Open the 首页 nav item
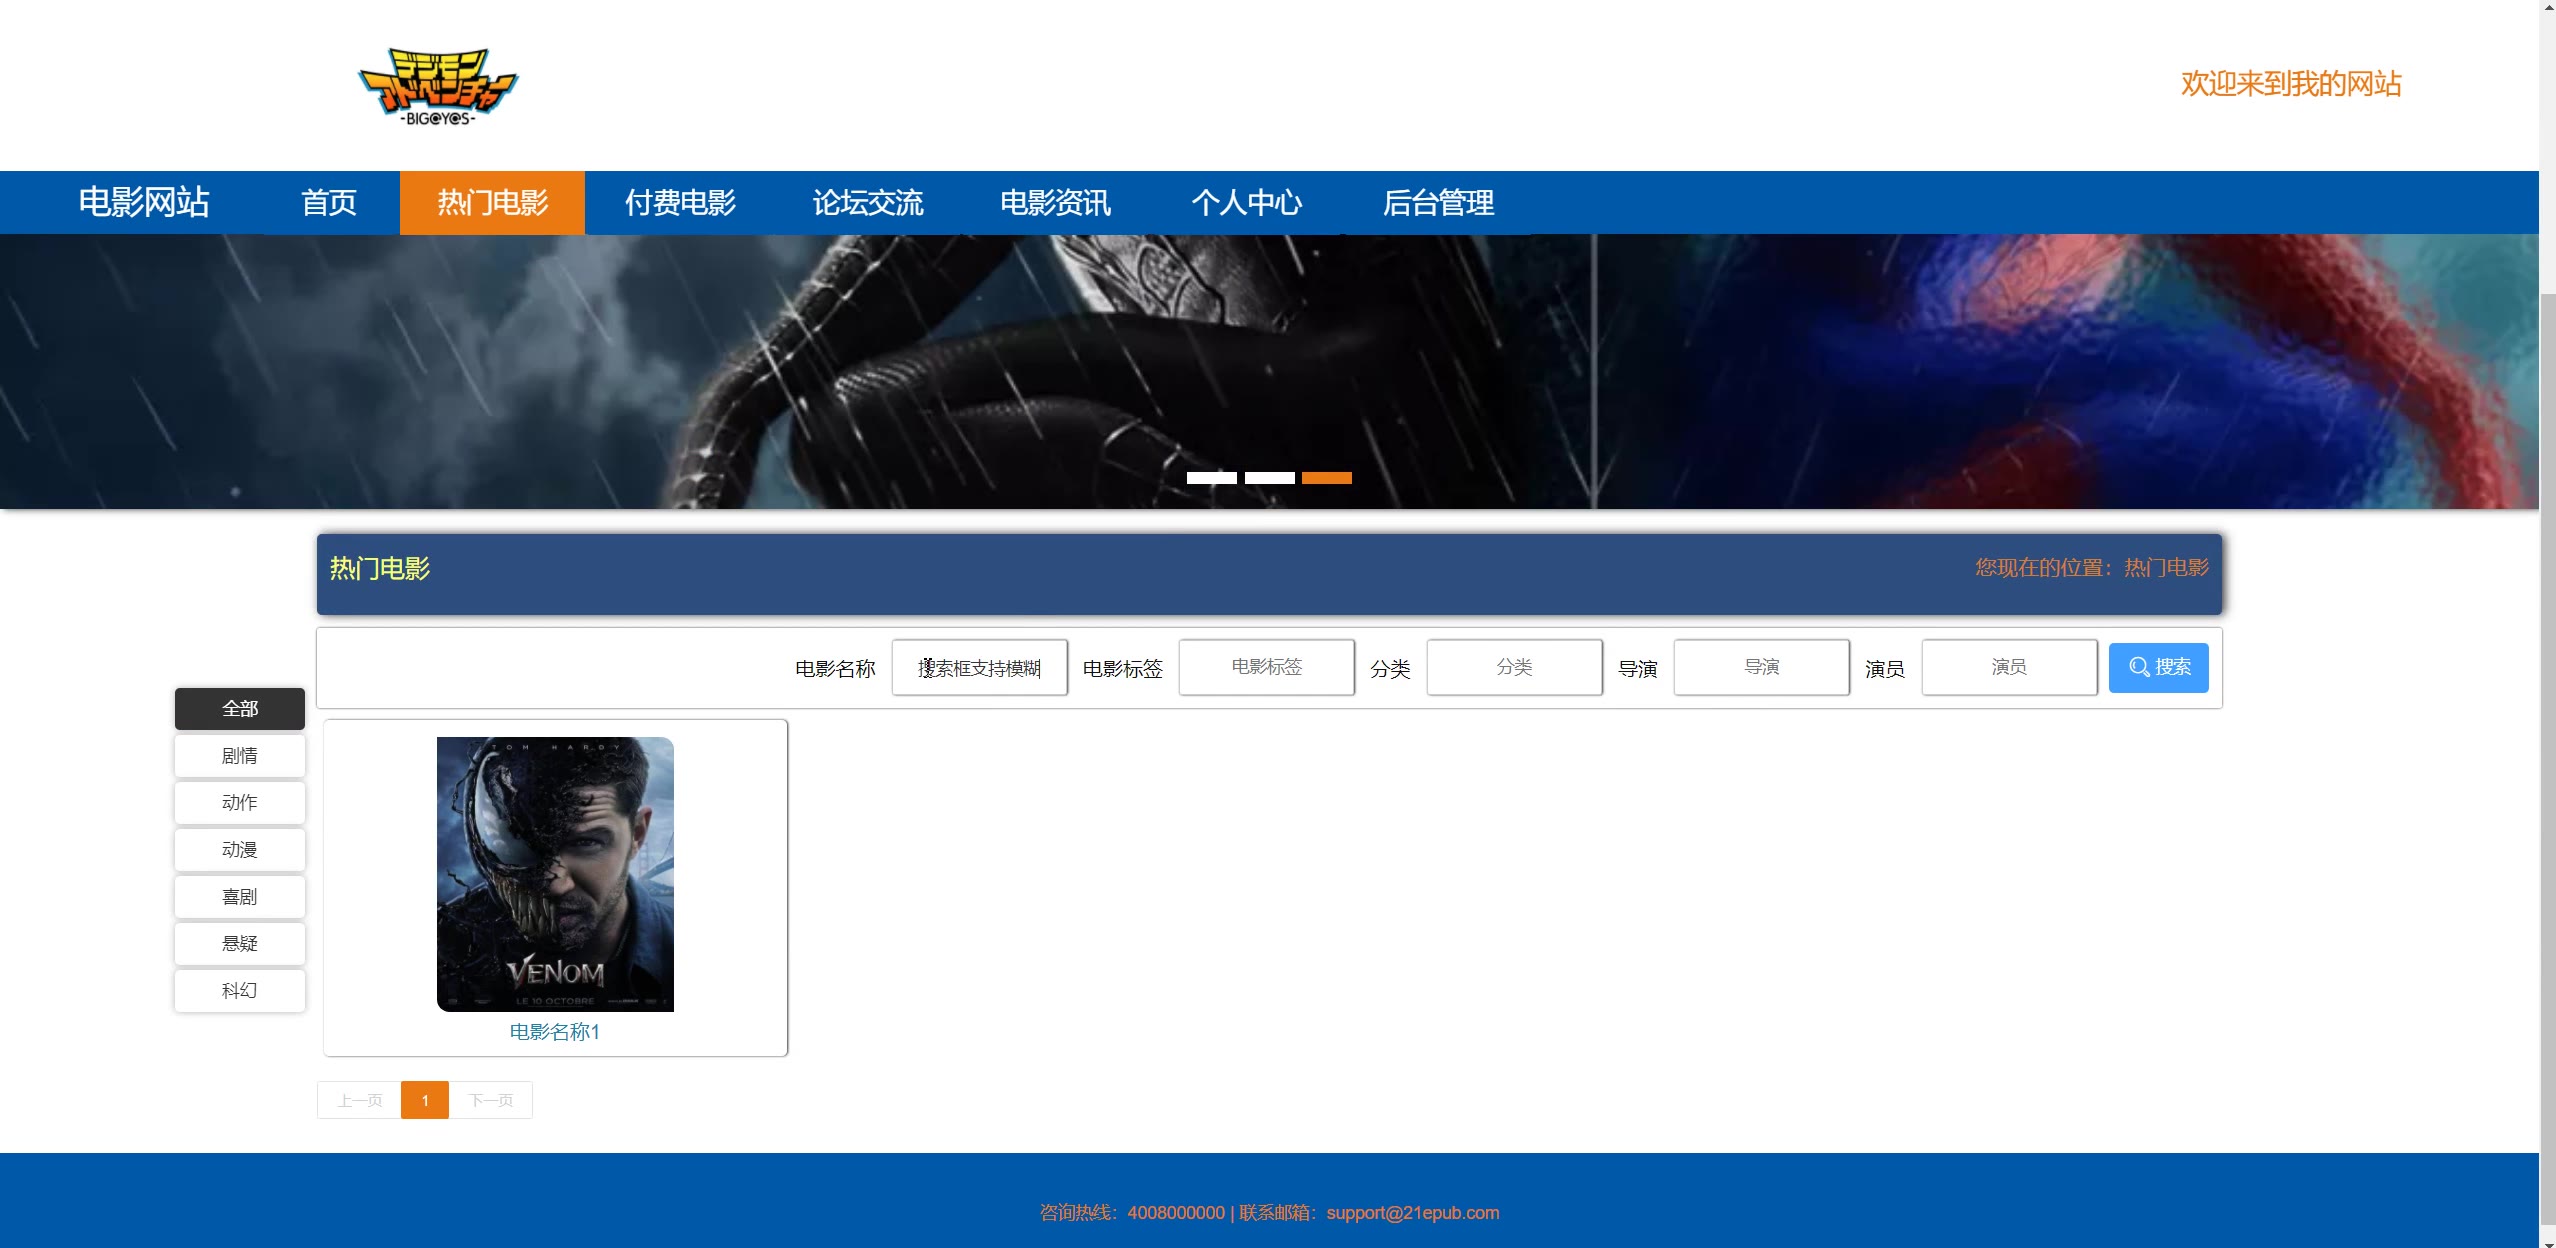 point(329,203)
